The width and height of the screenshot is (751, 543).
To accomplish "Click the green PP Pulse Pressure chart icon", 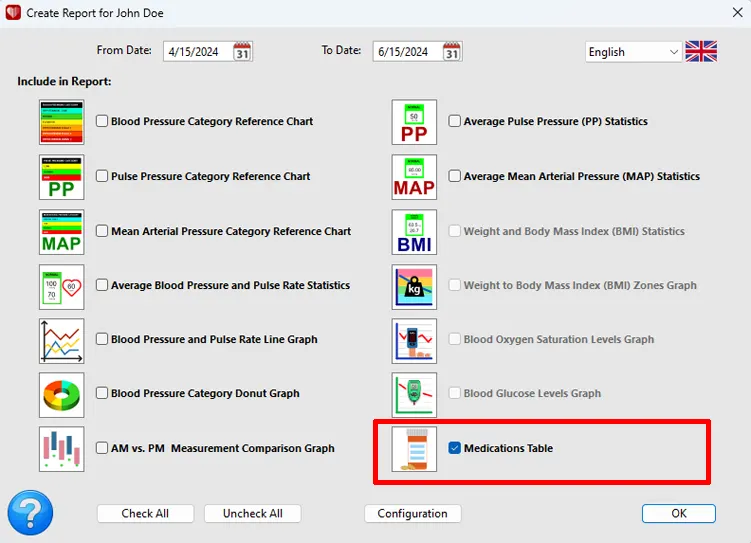I will click(x=61, y=177).
